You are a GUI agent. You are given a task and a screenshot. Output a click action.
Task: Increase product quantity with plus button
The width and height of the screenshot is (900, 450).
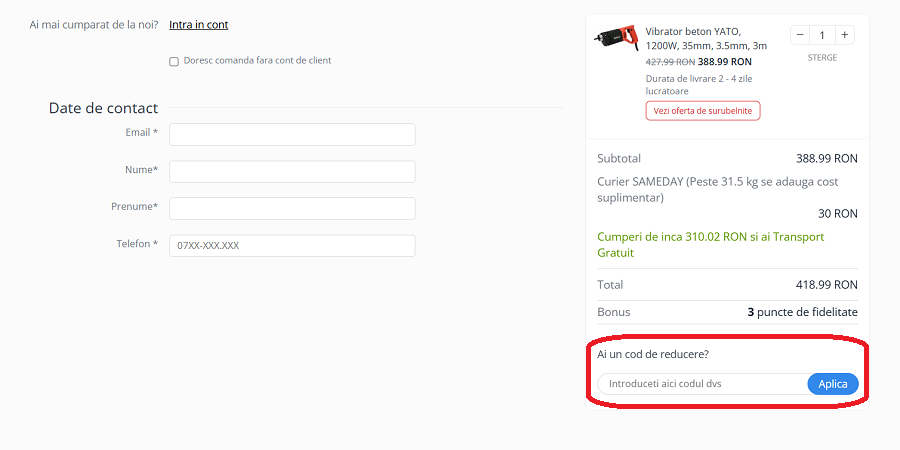(x=845, y=35)
